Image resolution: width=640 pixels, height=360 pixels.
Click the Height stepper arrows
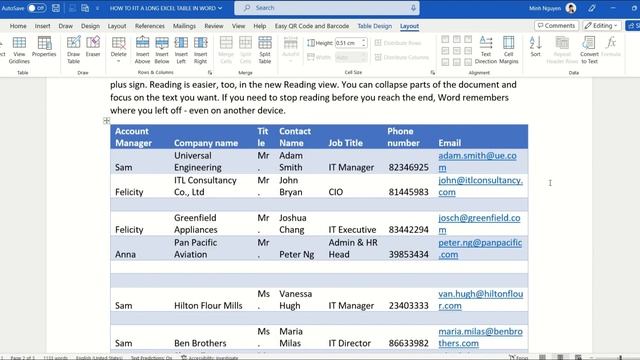tap(364, 43)
